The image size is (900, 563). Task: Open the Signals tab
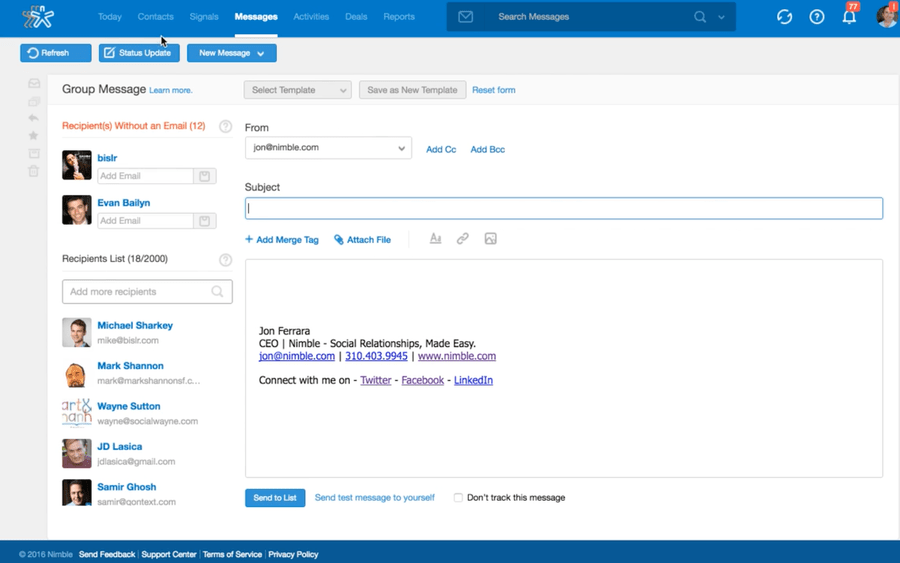pos(204,17)
